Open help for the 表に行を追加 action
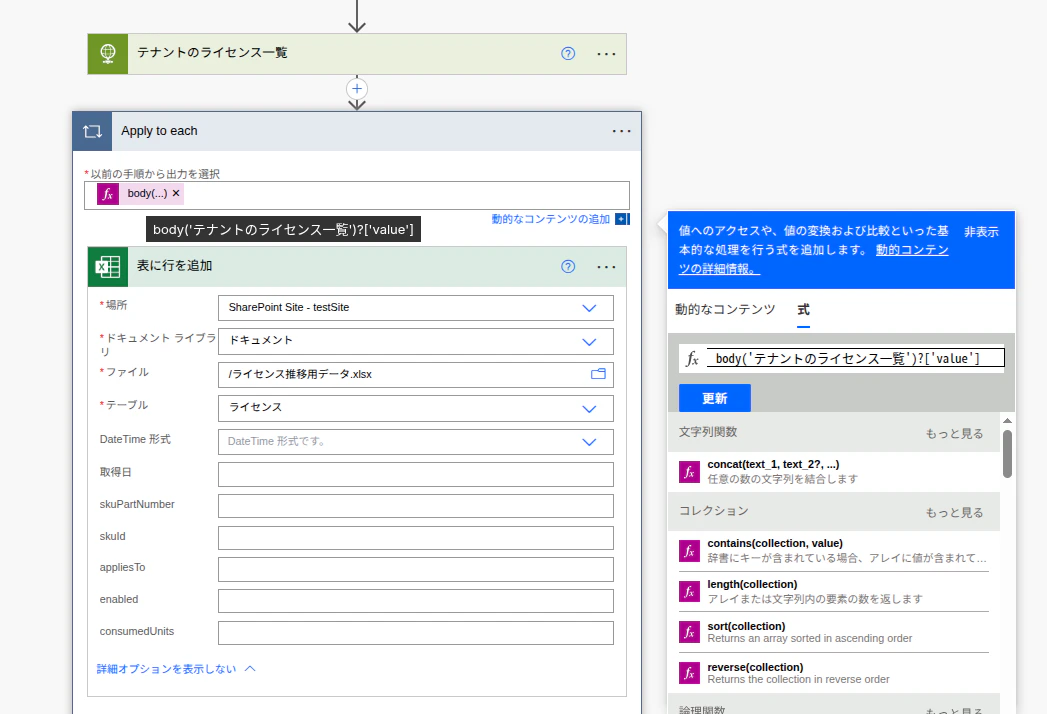Image resolution: width=1047 pixels, height=714 pixels. click(x=568, y=266)
